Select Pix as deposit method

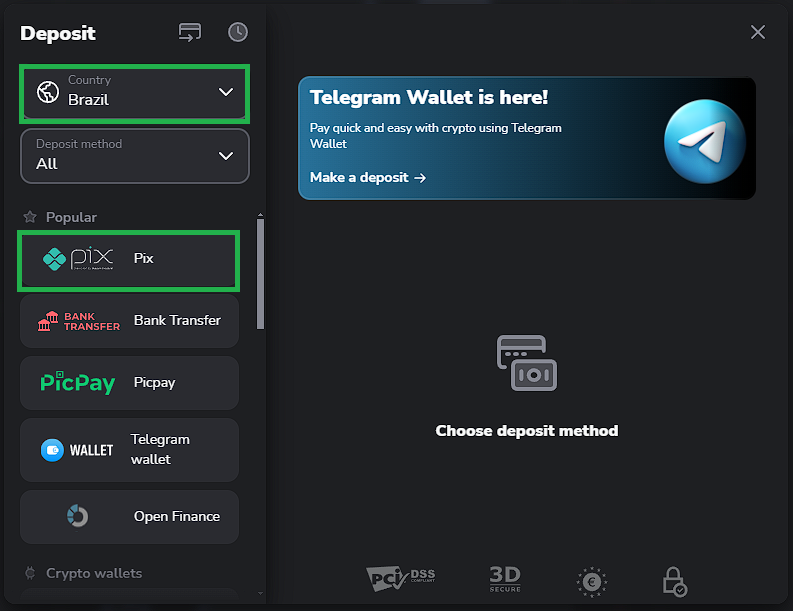tap(129, 259)
